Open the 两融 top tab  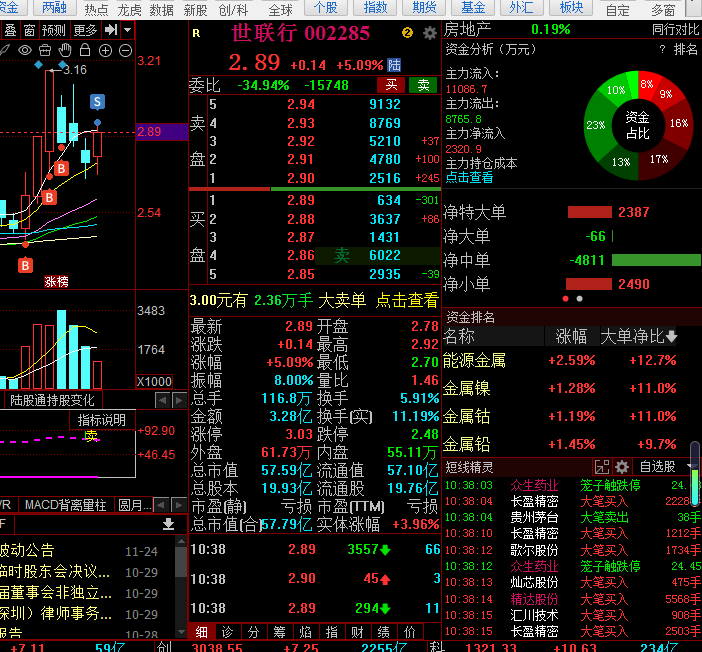point(54,8)
